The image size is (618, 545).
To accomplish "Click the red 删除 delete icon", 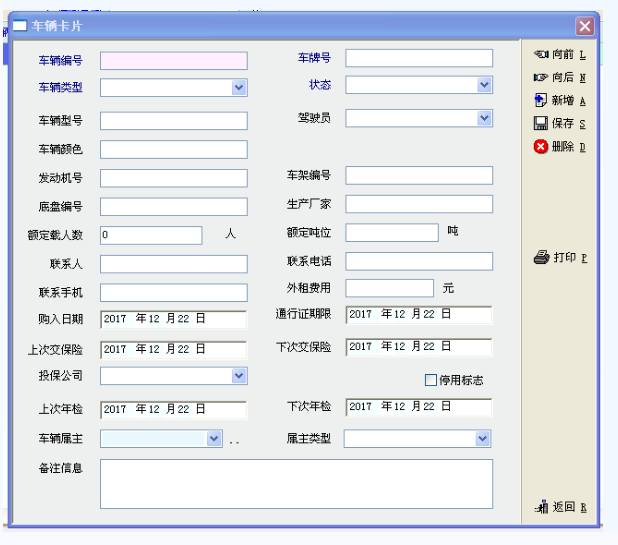I will point(541,146).
